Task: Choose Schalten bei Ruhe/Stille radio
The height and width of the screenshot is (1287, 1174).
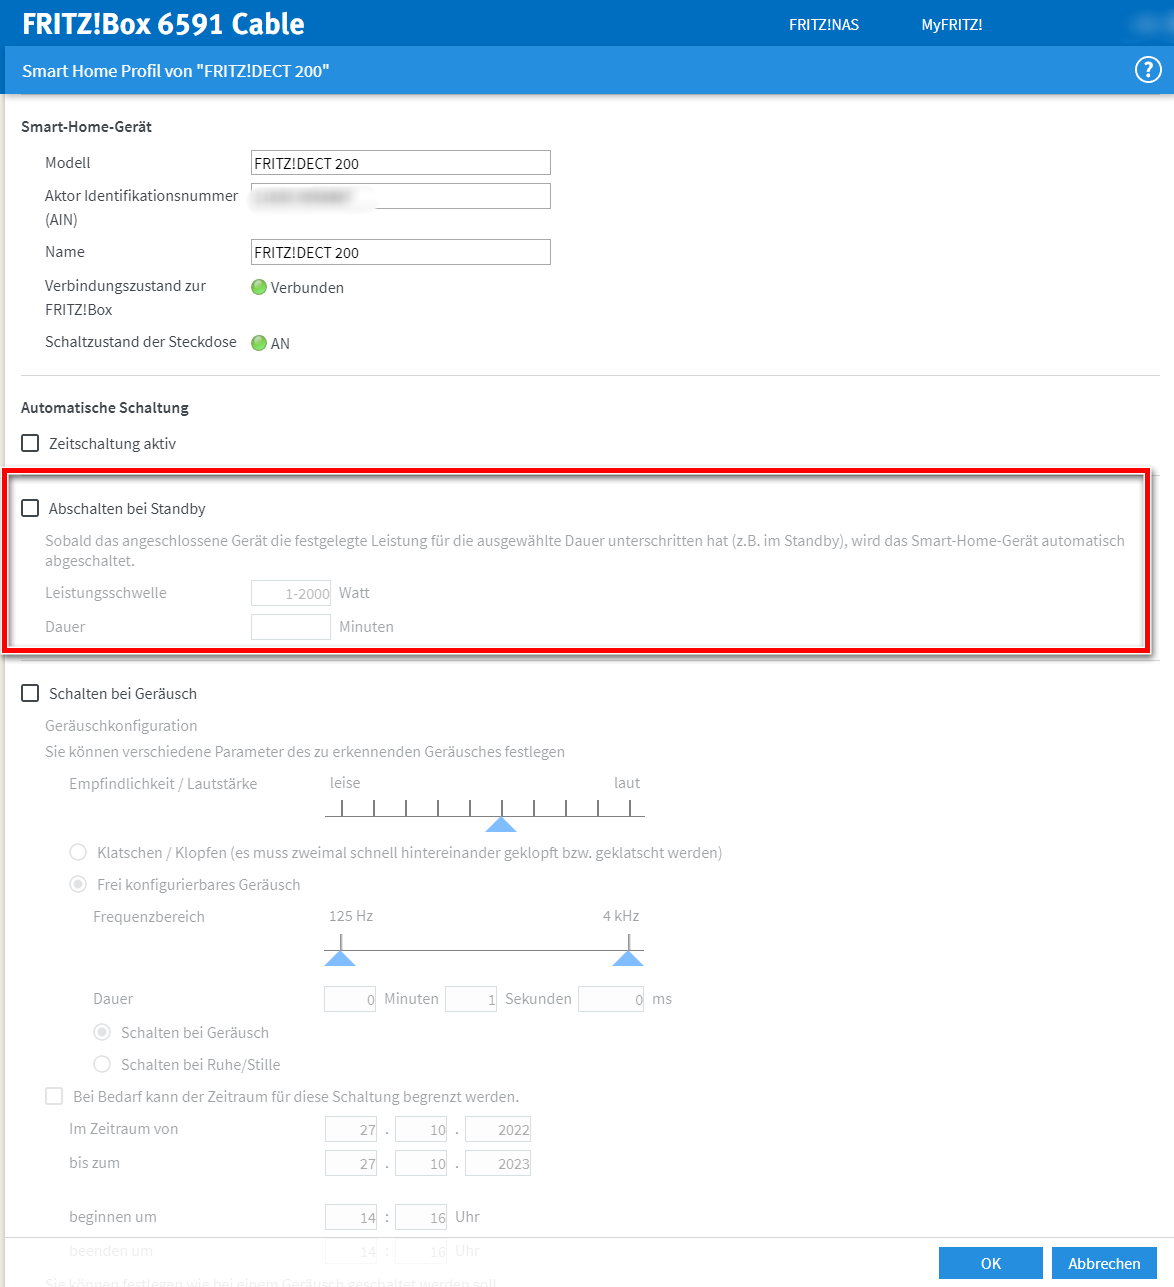Action: tap(102, 1064)
